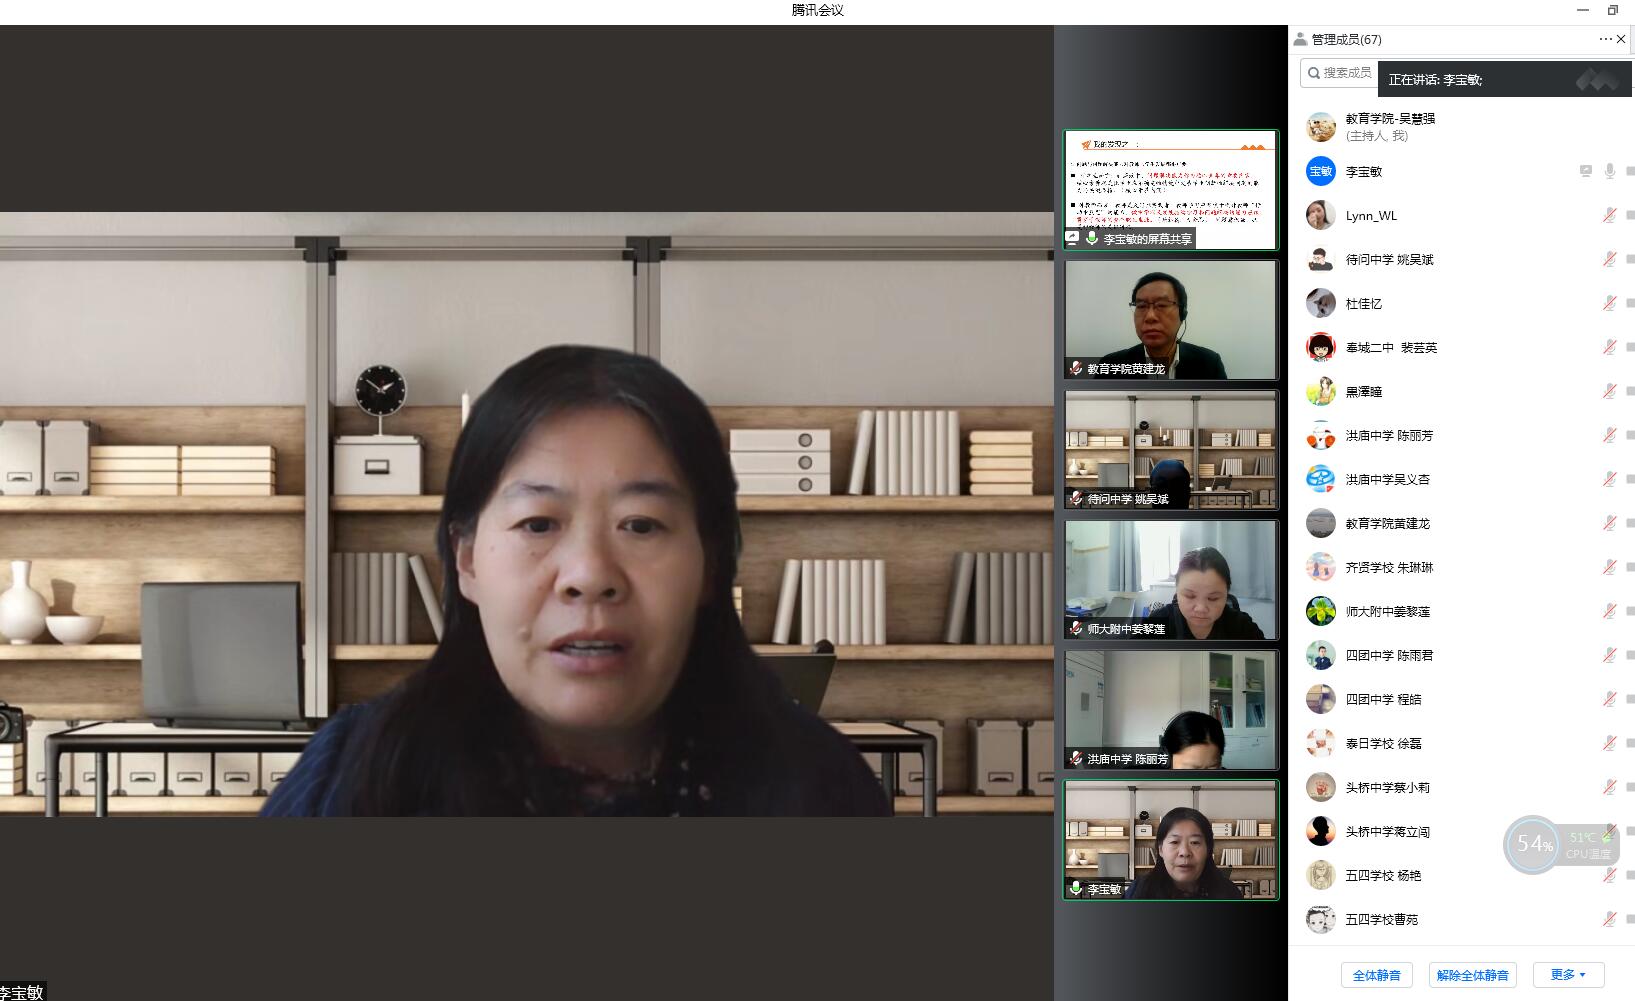Click avatar next to 四团中学 程皓
The image size is (1635, 1001).
pyautogui.click(x=1321, y=699)
